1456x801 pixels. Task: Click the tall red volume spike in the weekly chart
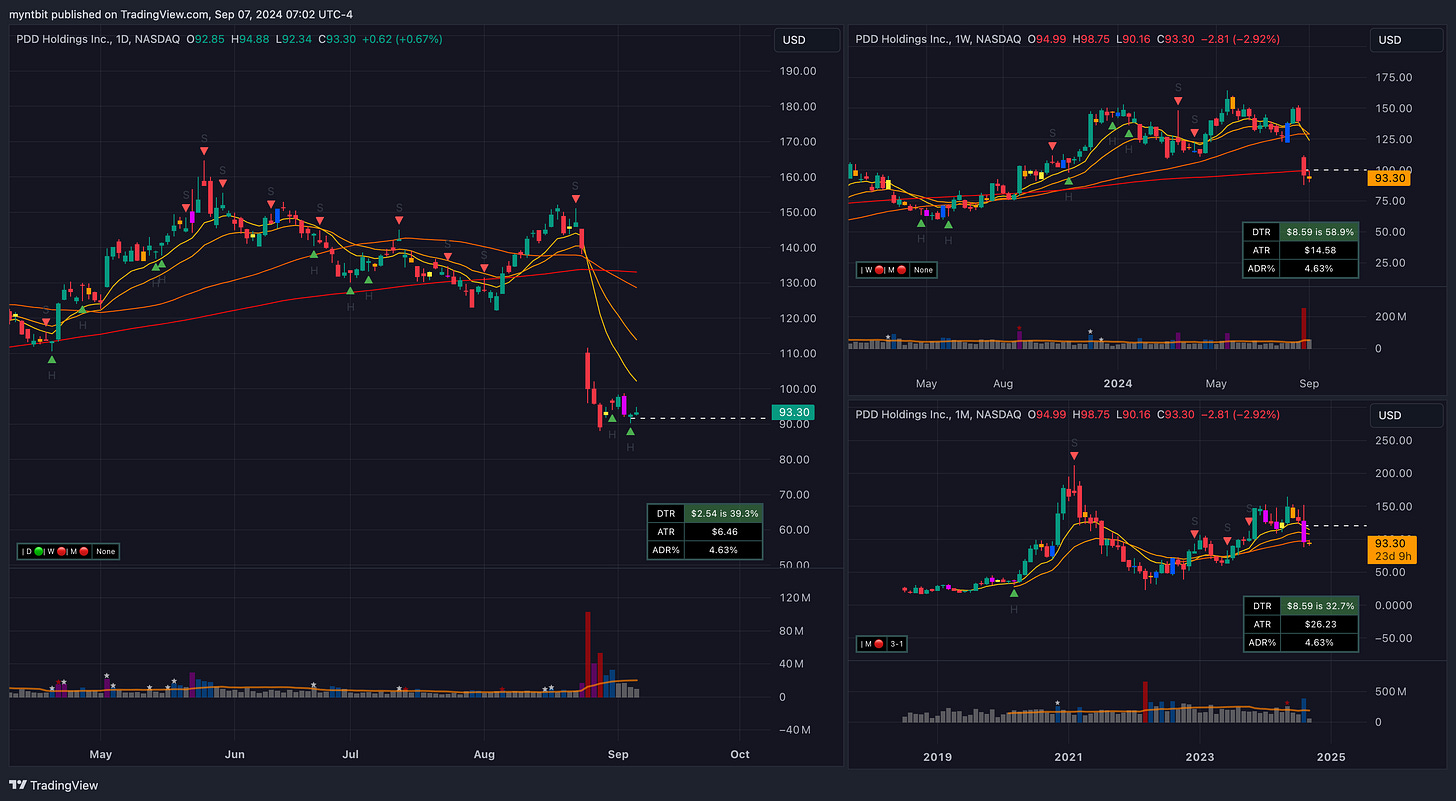point(1303,328)
